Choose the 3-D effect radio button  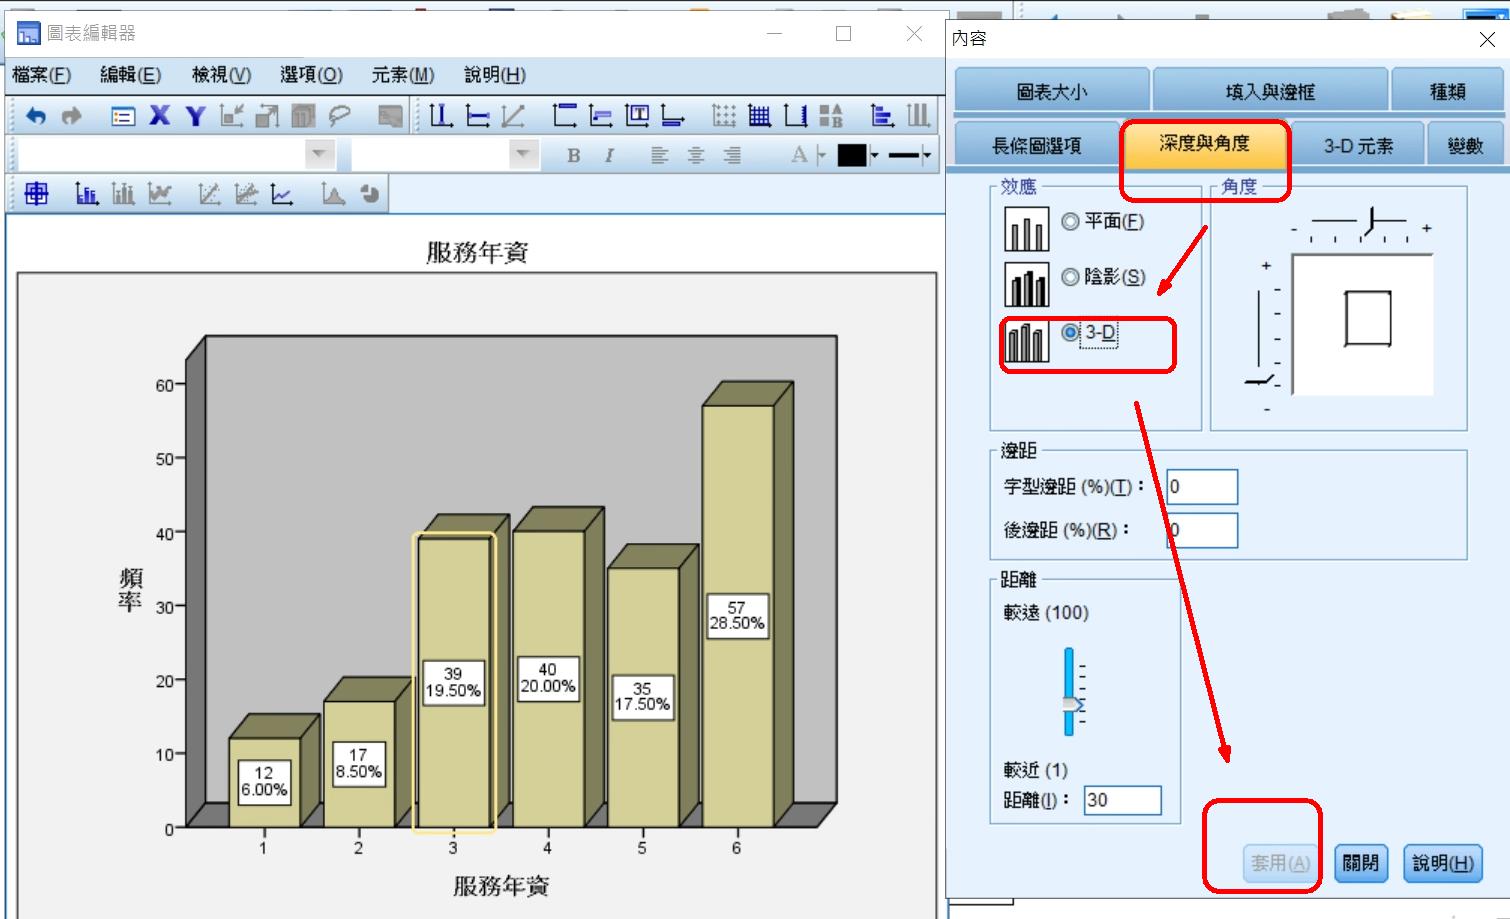(1071, 333)
